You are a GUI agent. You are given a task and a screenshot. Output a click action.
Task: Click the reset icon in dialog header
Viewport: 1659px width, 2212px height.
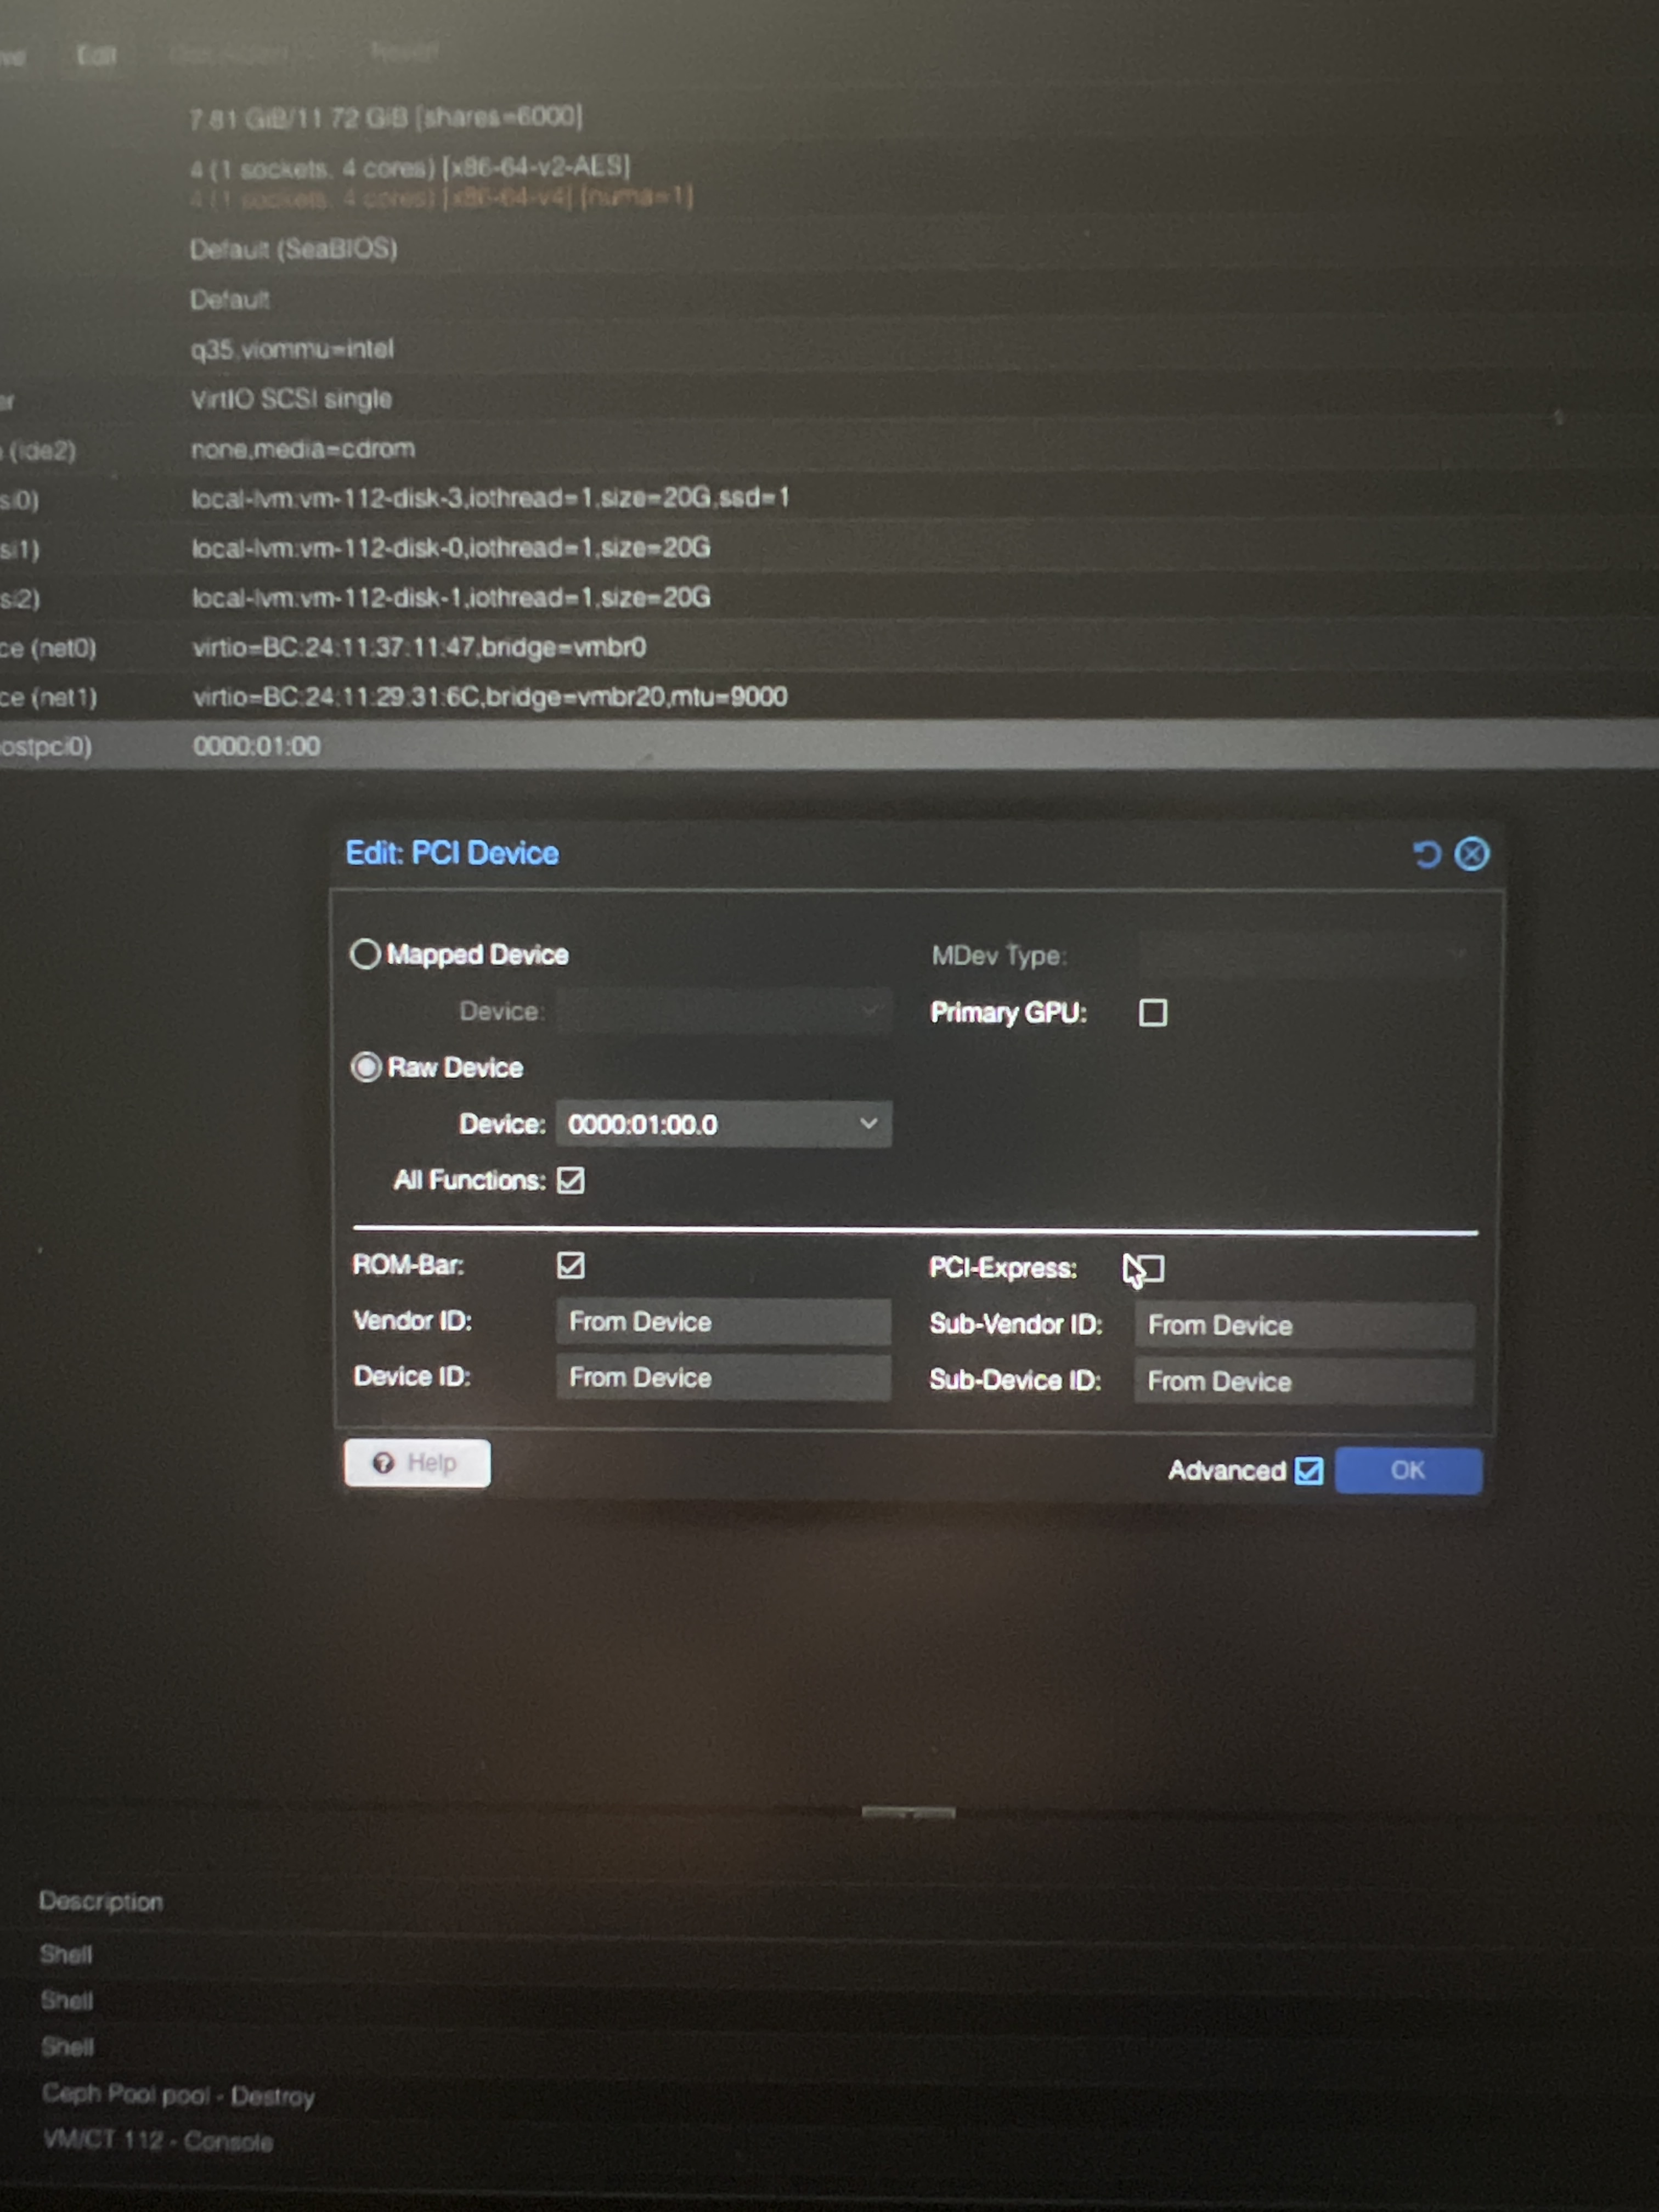pos(1427,854)
